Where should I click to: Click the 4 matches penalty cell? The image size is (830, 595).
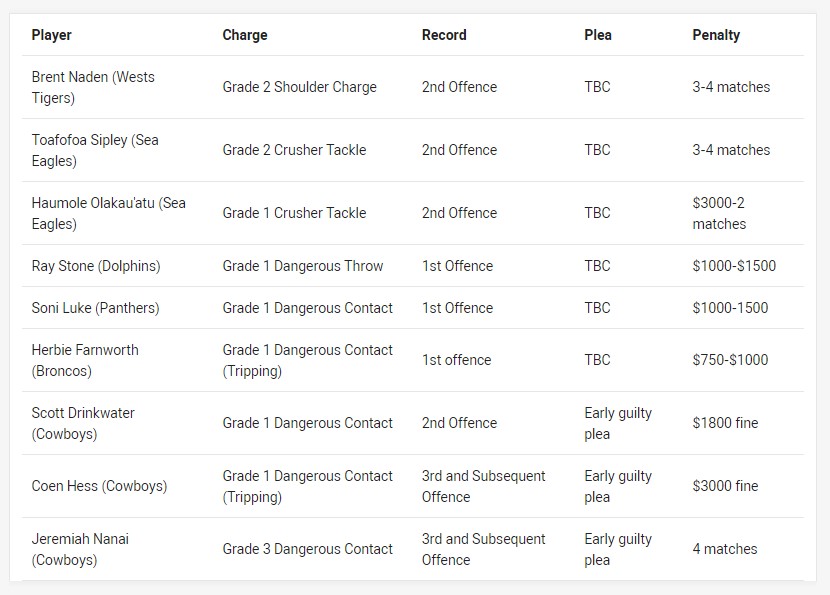point(725,549)
